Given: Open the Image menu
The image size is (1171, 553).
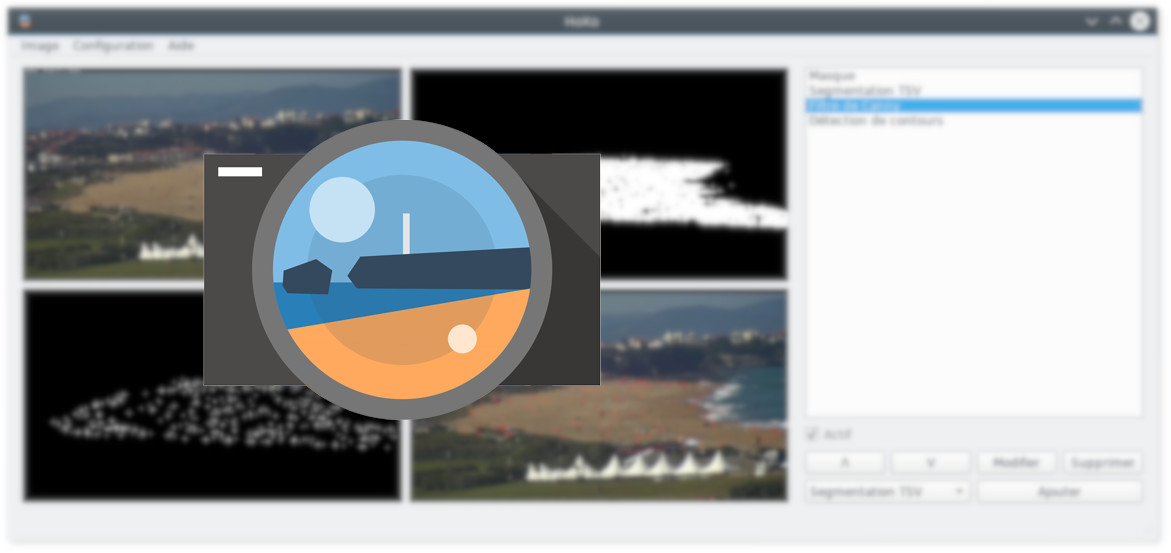Looking at the screenshot, I should click(40, 46).
